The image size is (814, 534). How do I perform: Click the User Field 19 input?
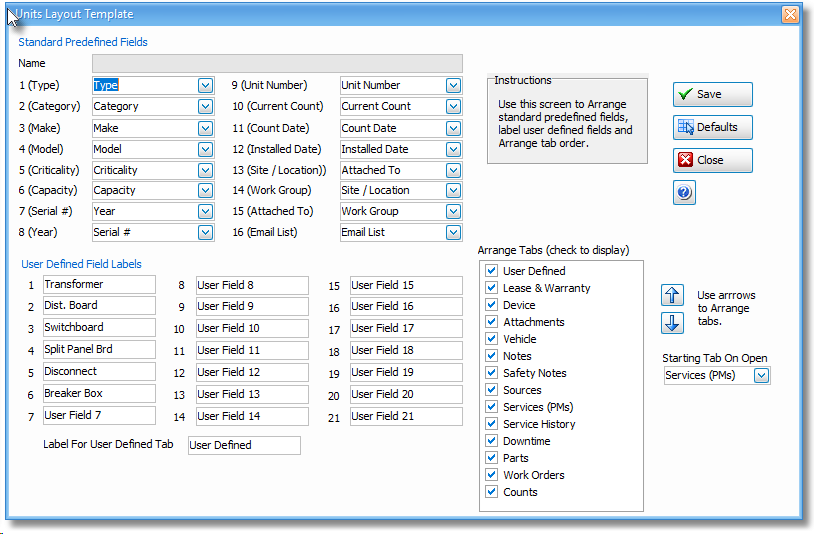406,373
